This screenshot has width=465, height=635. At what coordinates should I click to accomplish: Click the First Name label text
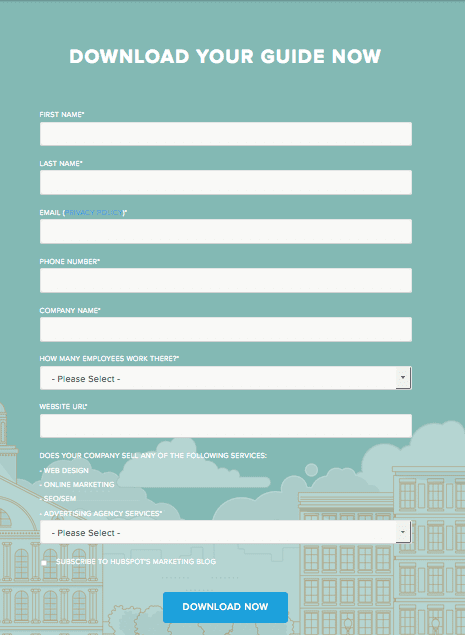pos(62,115)
